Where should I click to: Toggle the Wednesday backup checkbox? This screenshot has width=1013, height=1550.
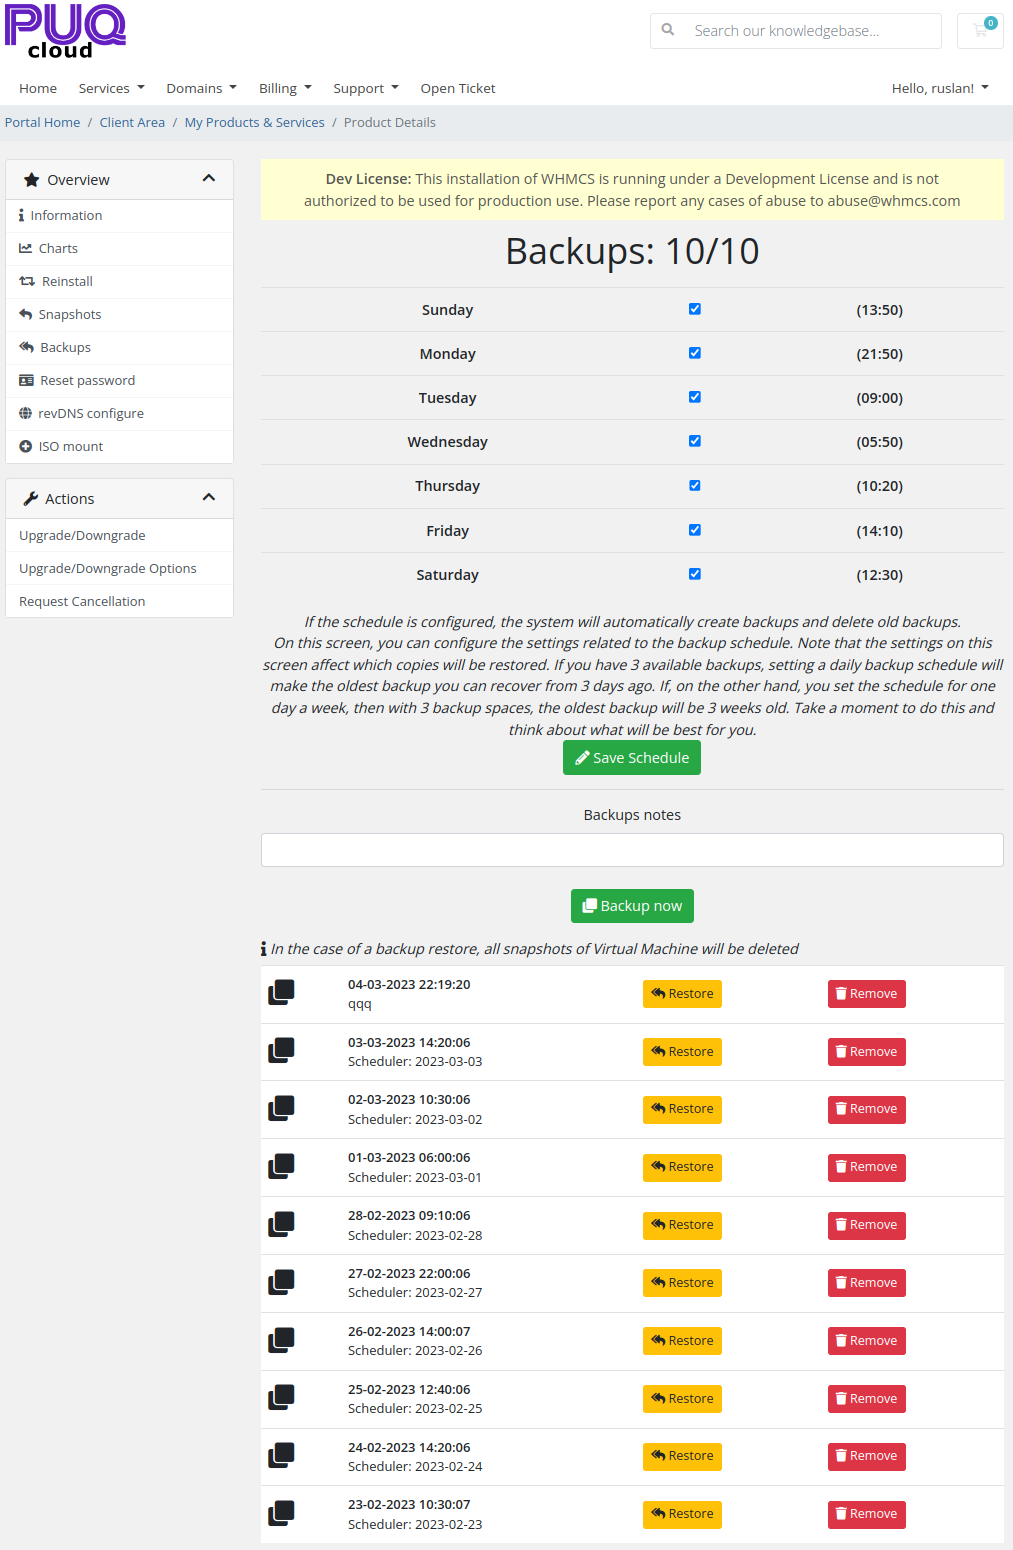pyautogui.click(x=695, y=441)
